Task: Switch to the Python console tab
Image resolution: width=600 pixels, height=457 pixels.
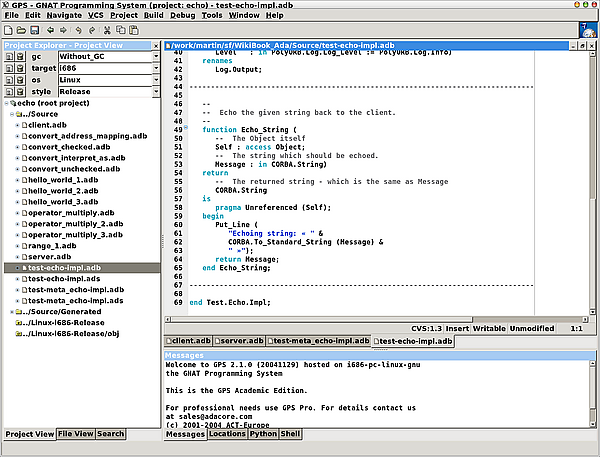Action: [263, 434]
